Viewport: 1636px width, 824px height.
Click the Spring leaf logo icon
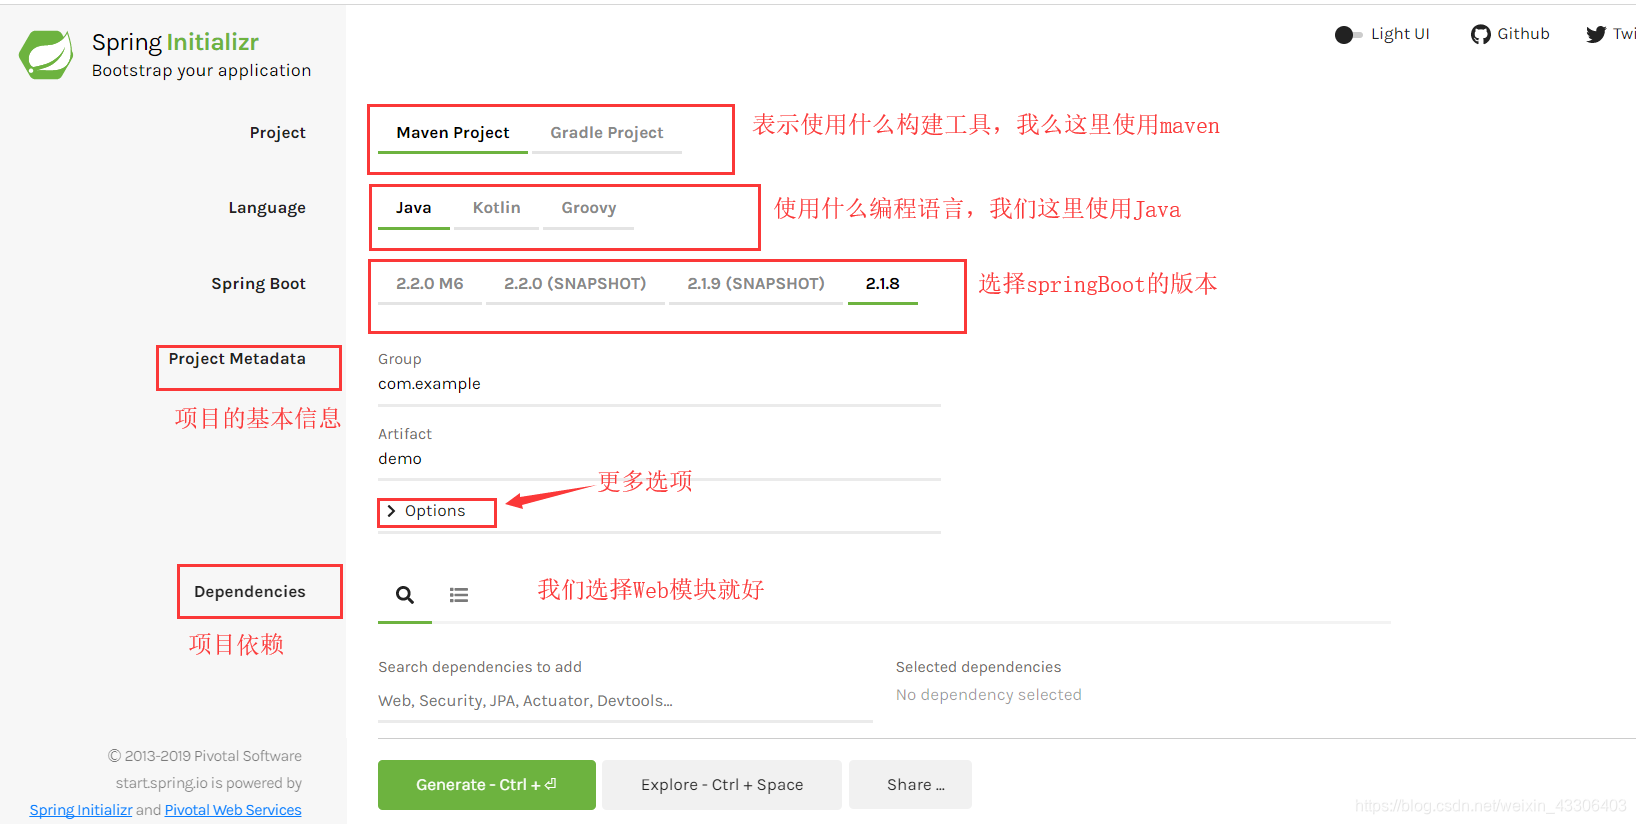pos(46,54)
